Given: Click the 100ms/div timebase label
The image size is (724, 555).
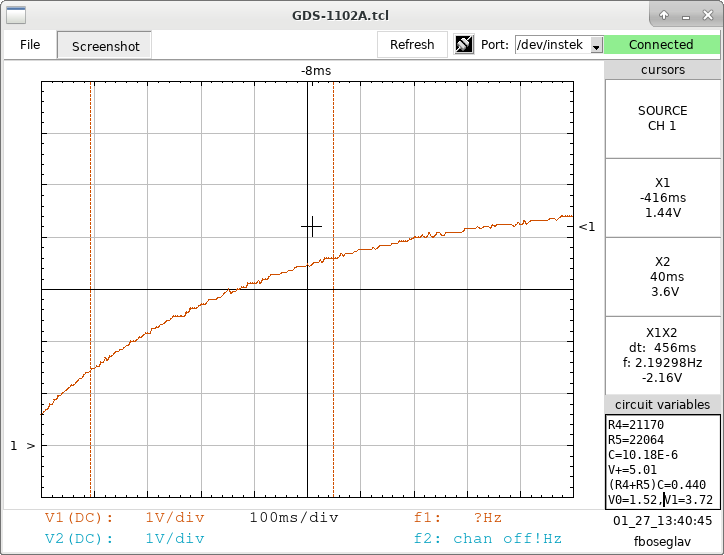Looking at the screenshot, I should click(294, 518).
